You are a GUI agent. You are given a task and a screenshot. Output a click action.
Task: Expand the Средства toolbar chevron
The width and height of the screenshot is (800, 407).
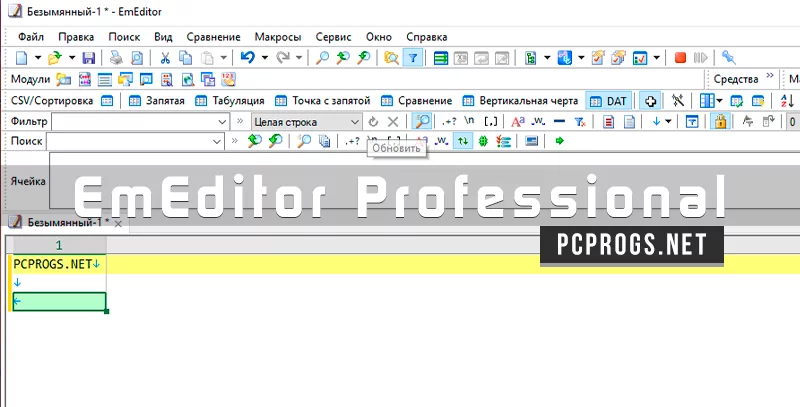[x=769, y=77]
